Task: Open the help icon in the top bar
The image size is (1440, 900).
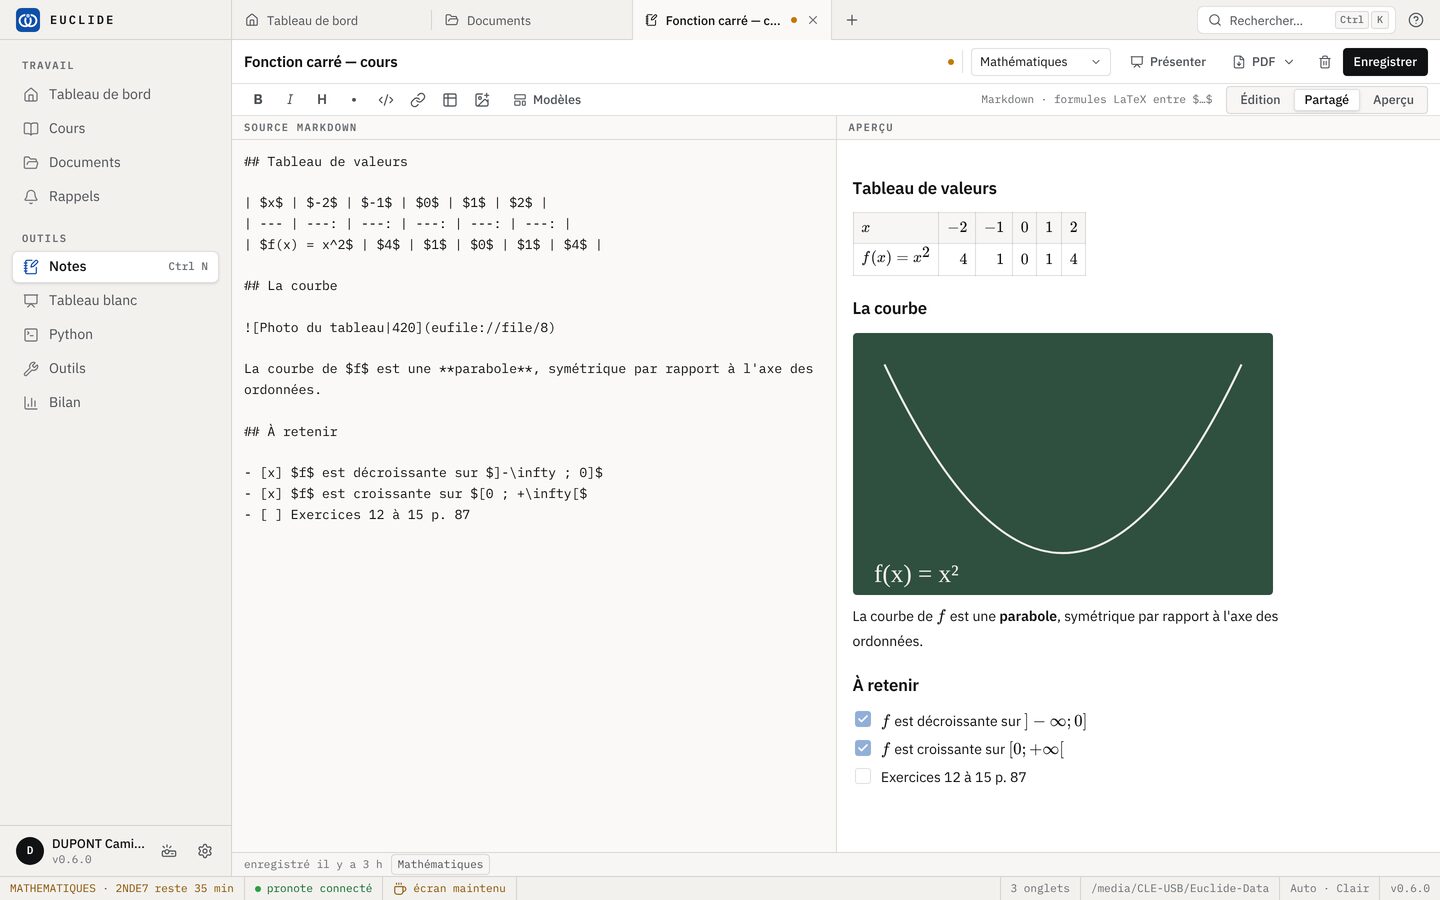Action: click(1416, 20)
